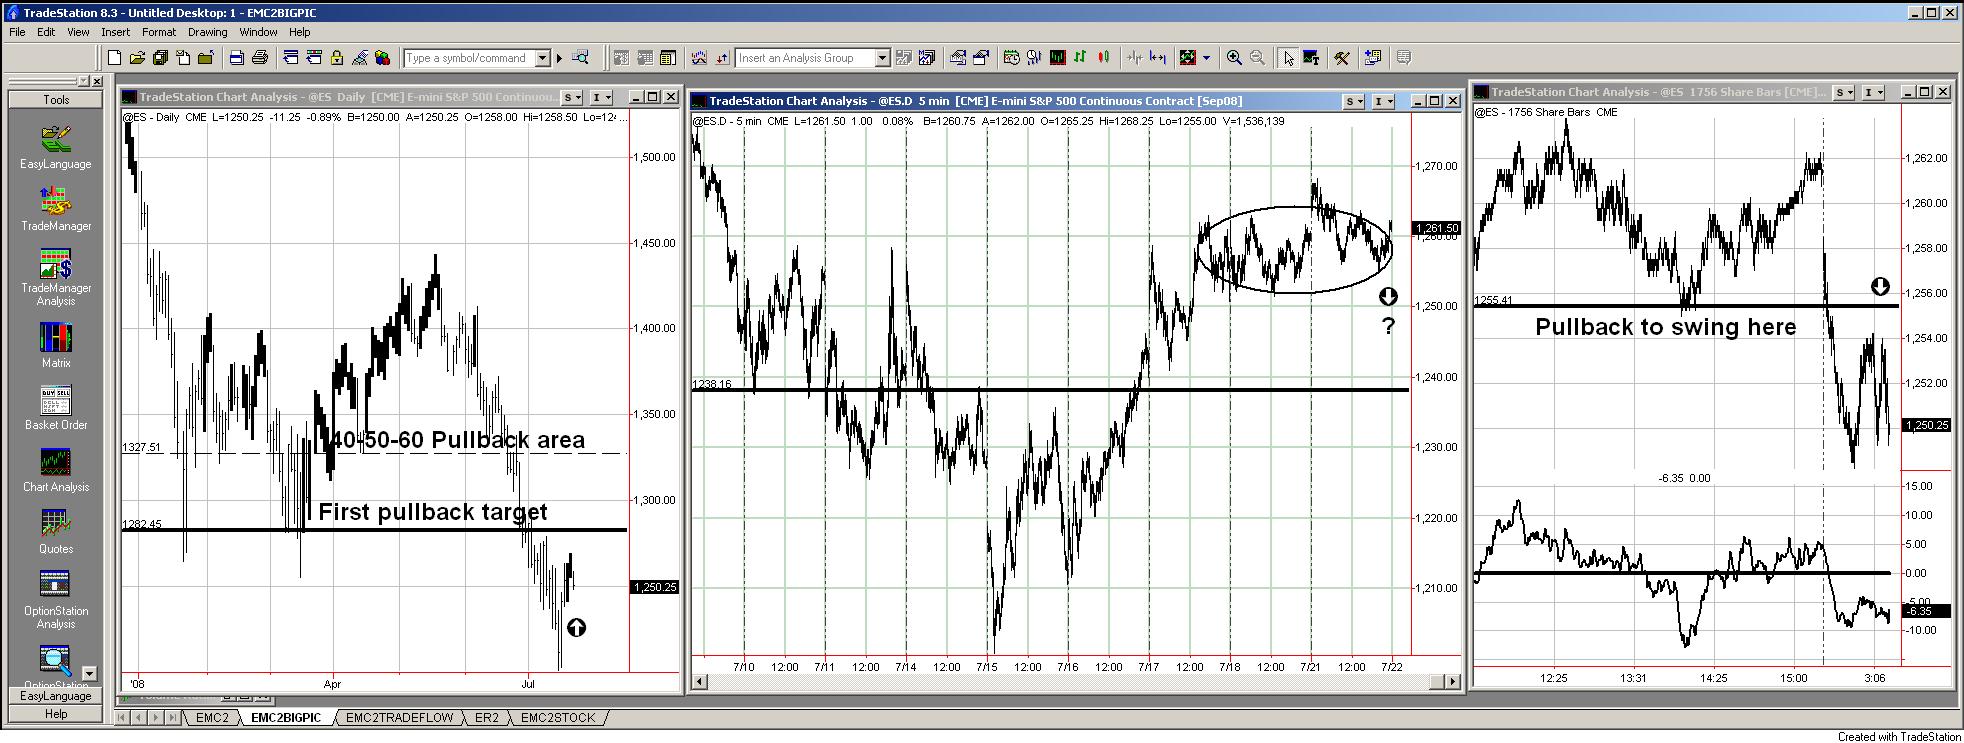Click the Zoom In magnifier icon
This screenshot has height=743, width=1964.
point(1234,58)
